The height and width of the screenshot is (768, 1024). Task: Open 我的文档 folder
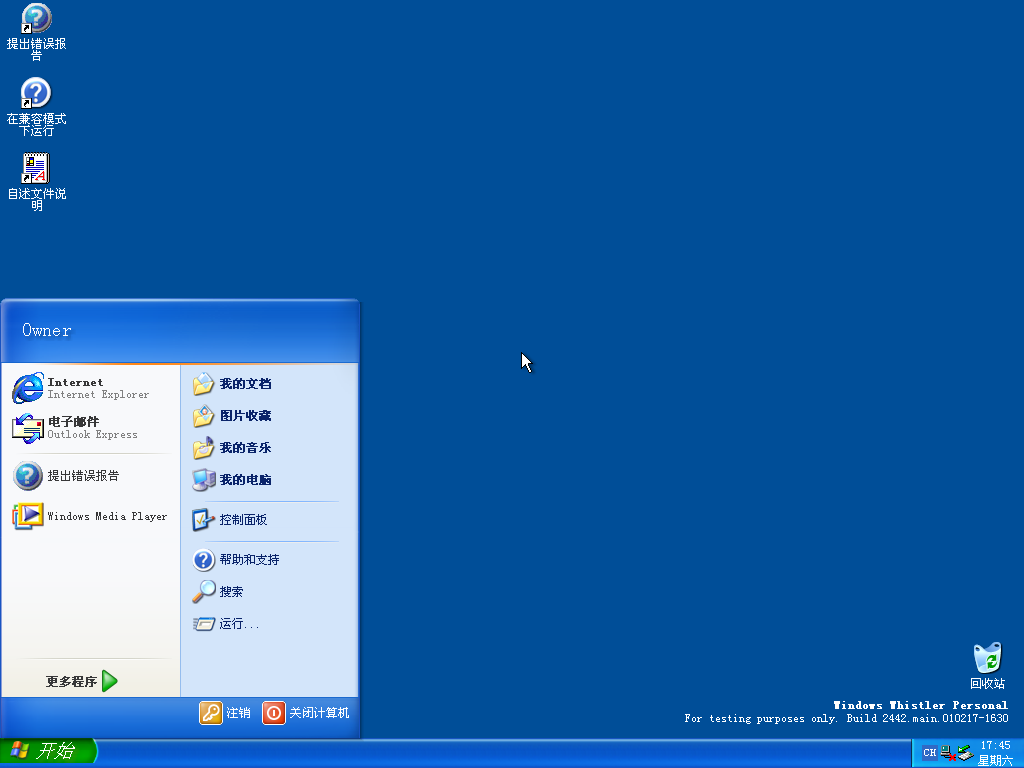click(269, 384)
